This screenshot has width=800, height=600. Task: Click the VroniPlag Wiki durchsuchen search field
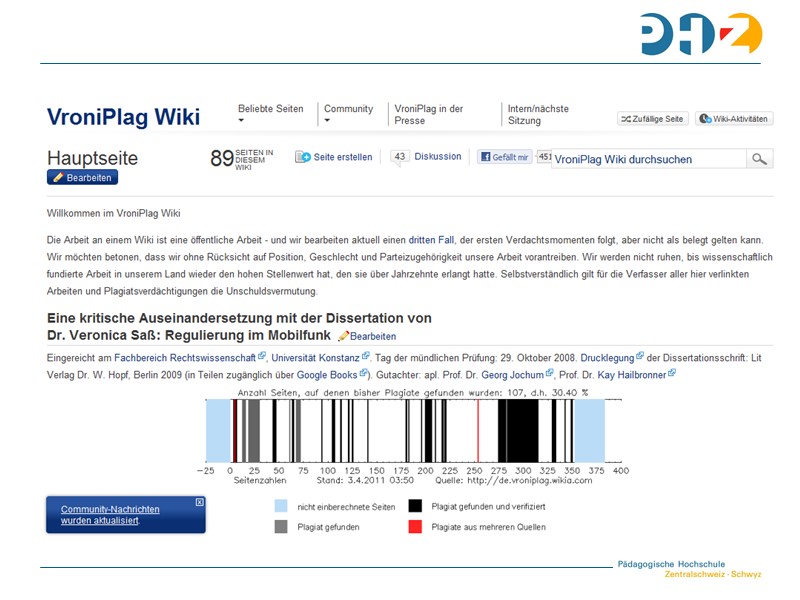pos(648,159)
